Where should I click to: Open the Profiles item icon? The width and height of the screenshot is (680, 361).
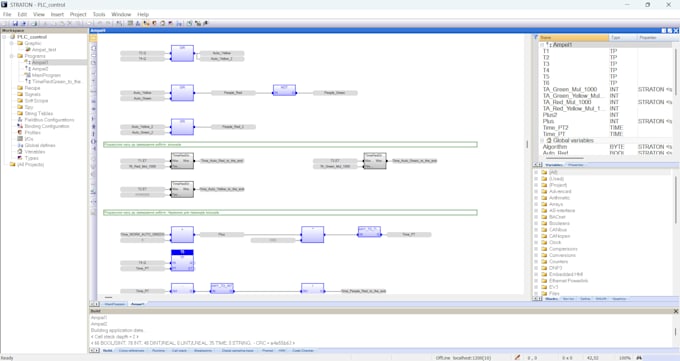point(20,132)
